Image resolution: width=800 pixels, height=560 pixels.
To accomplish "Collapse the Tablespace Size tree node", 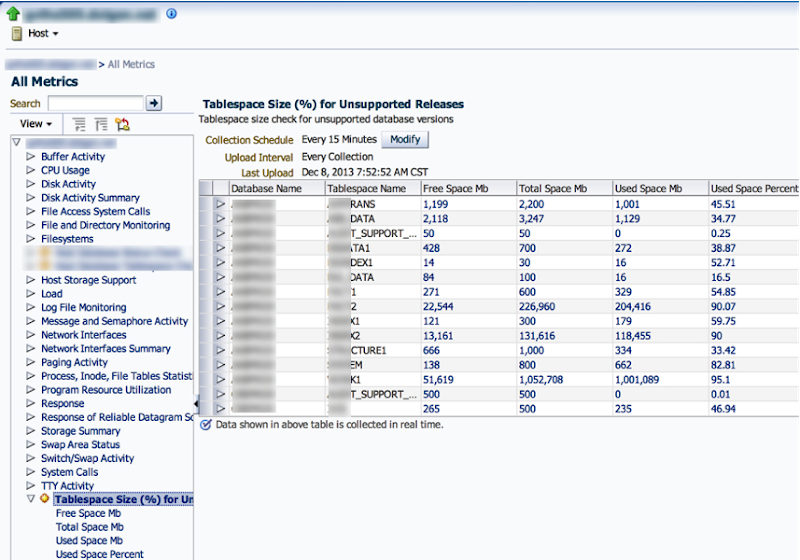I will 31,499.
